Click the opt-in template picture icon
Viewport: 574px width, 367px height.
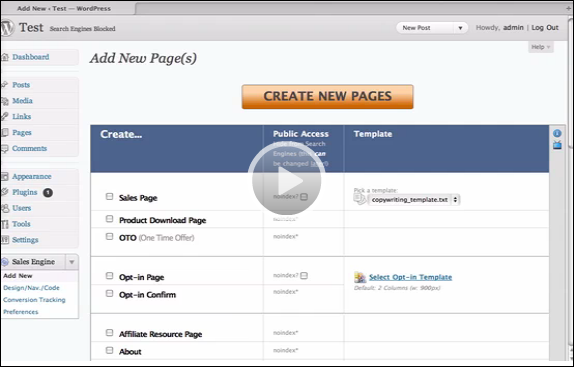click(360, 277)
